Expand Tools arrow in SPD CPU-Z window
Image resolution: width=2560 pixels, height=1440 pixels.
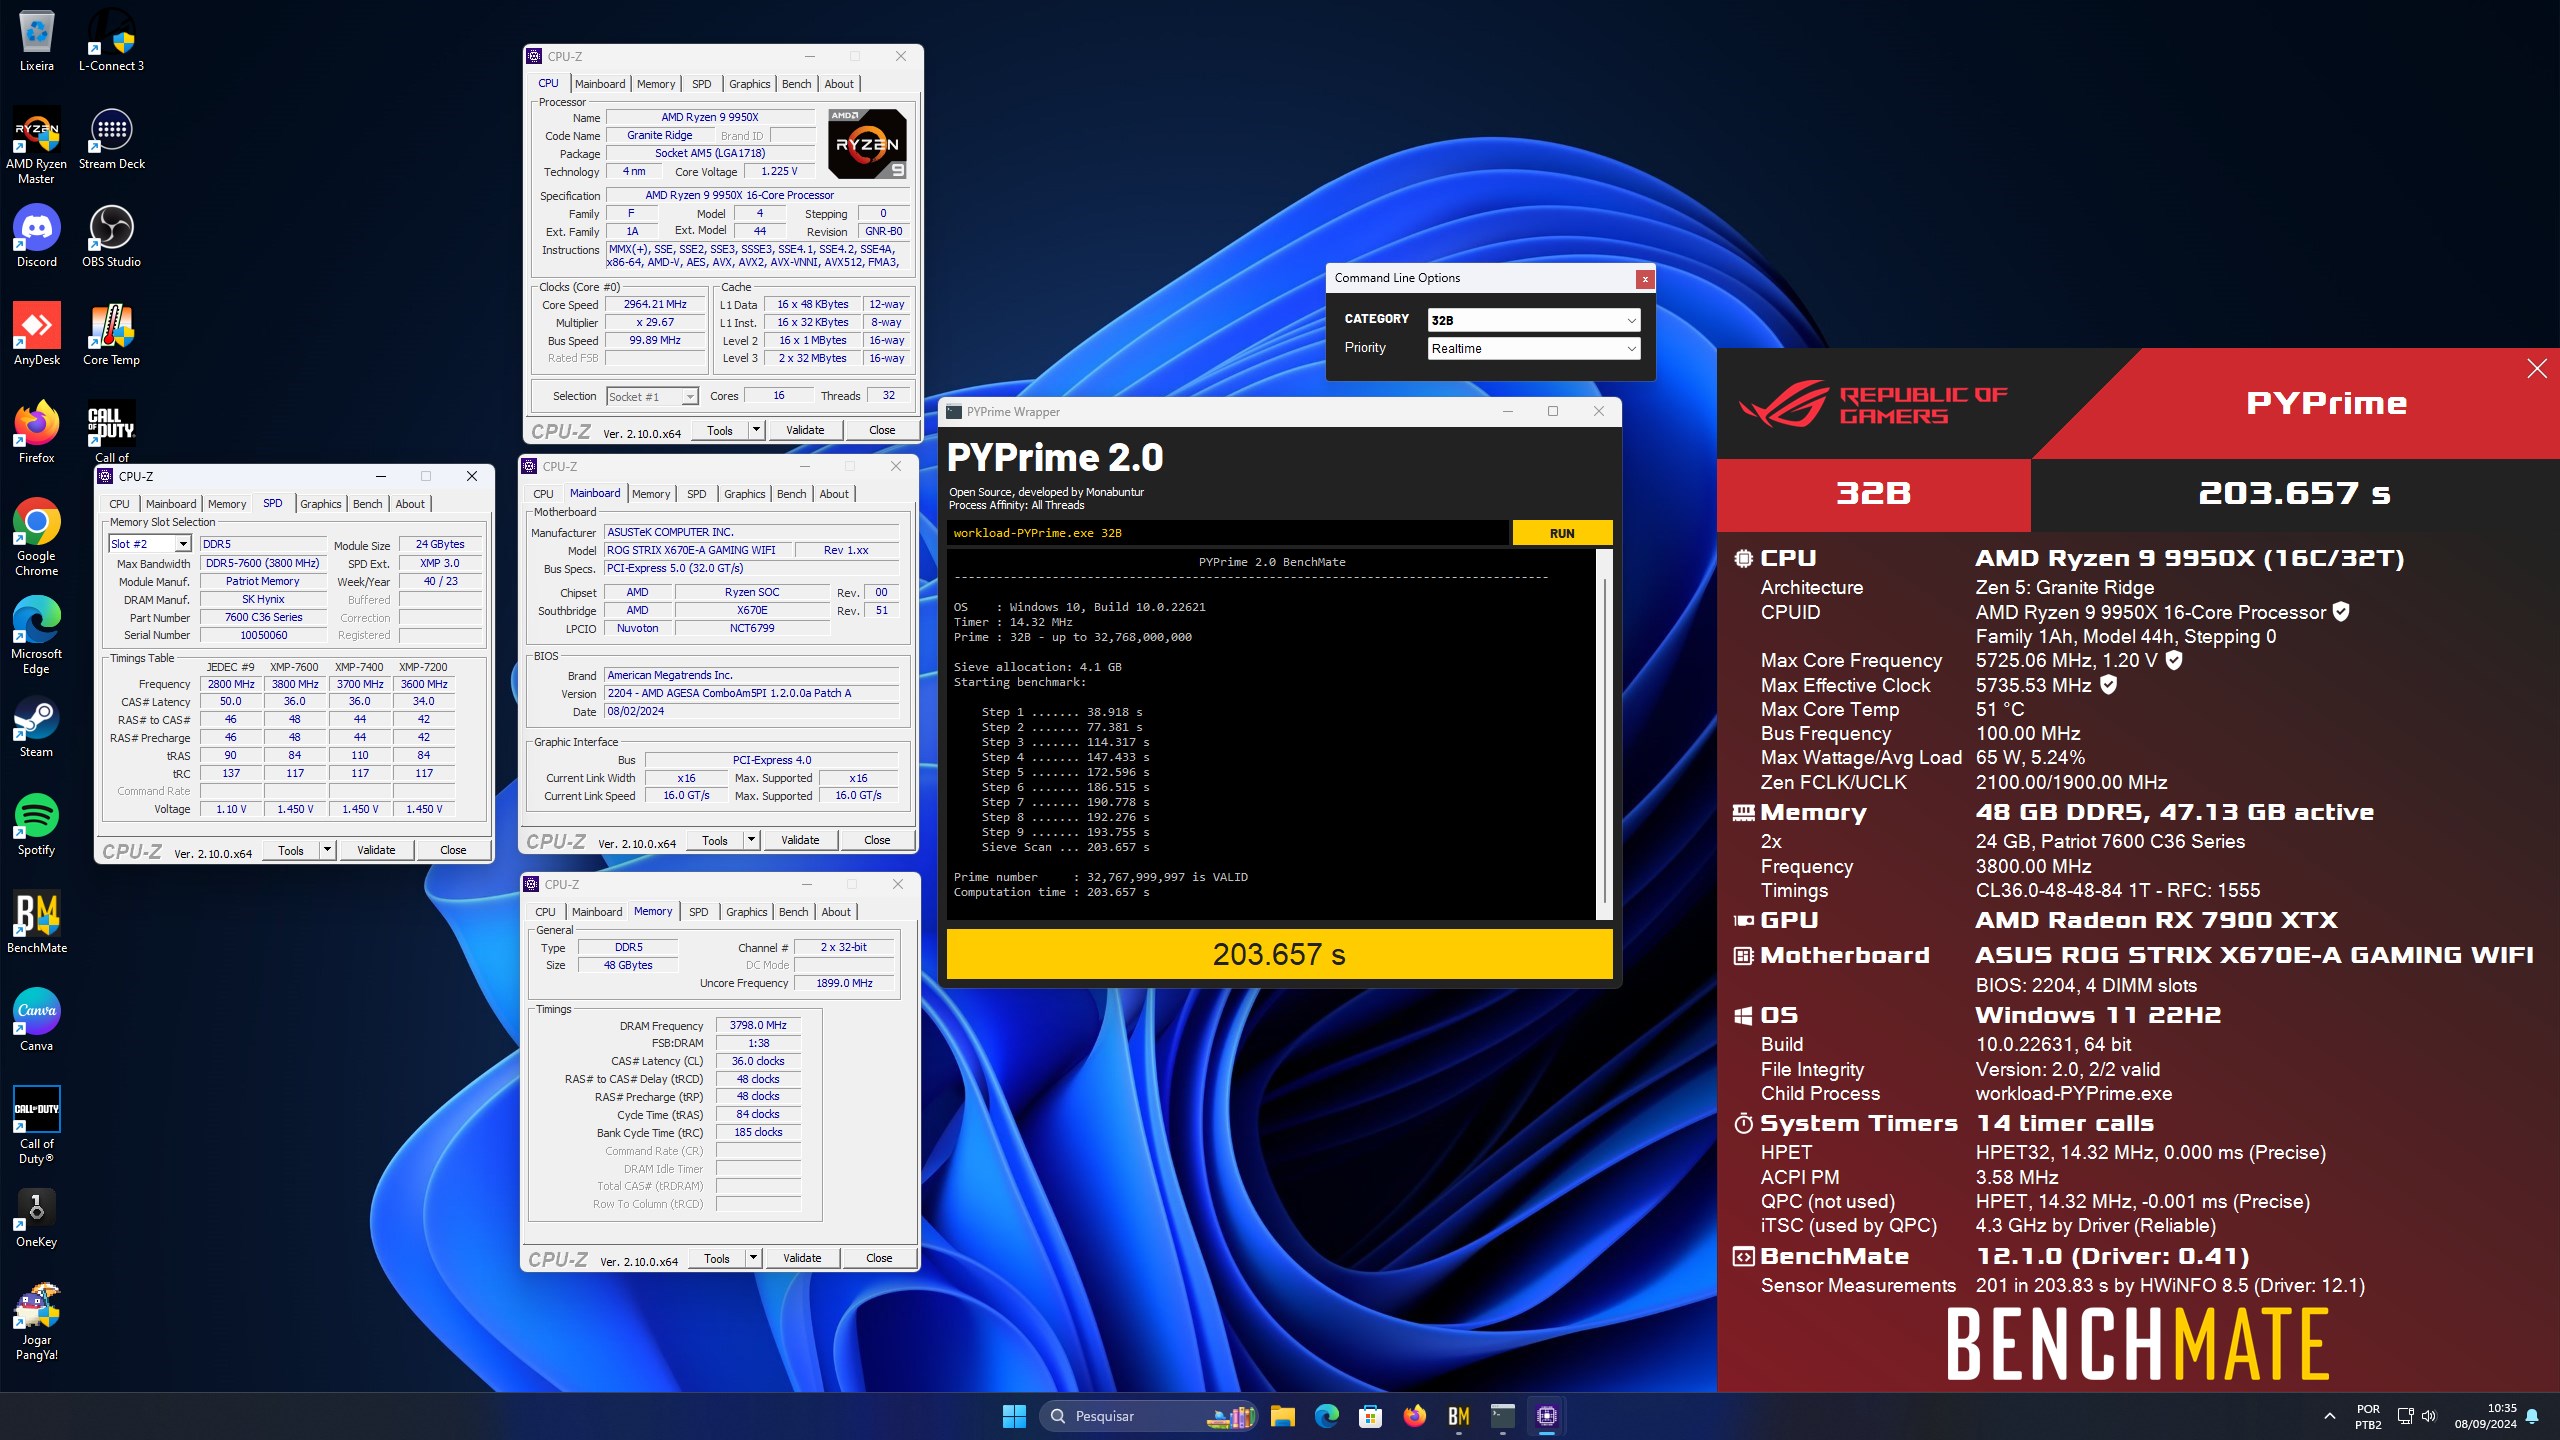click(x=327, y=850)
